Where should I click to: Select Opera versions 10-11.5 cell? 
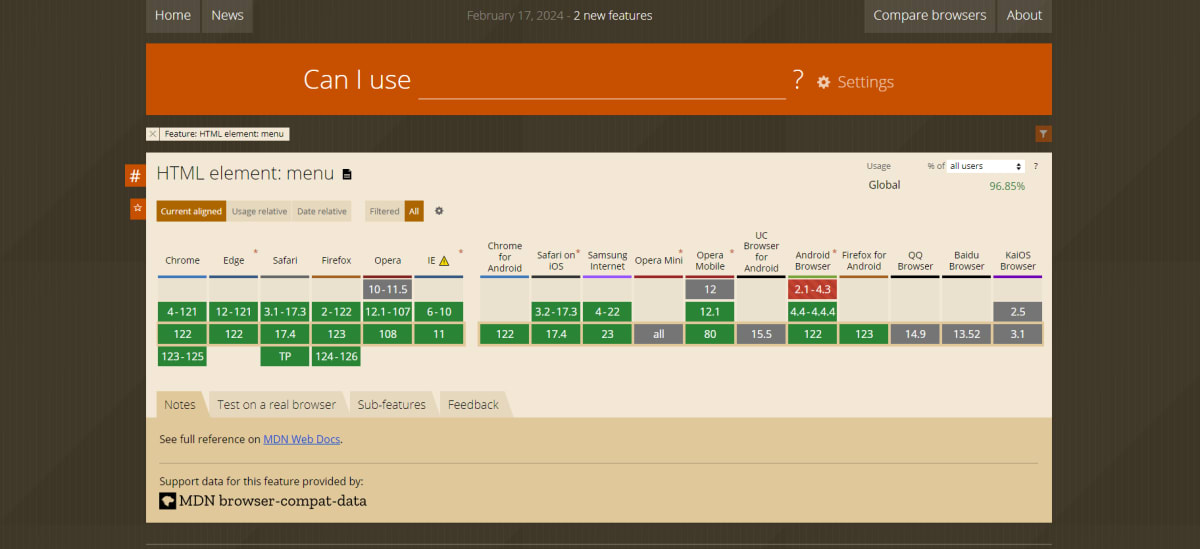[388, 289]
